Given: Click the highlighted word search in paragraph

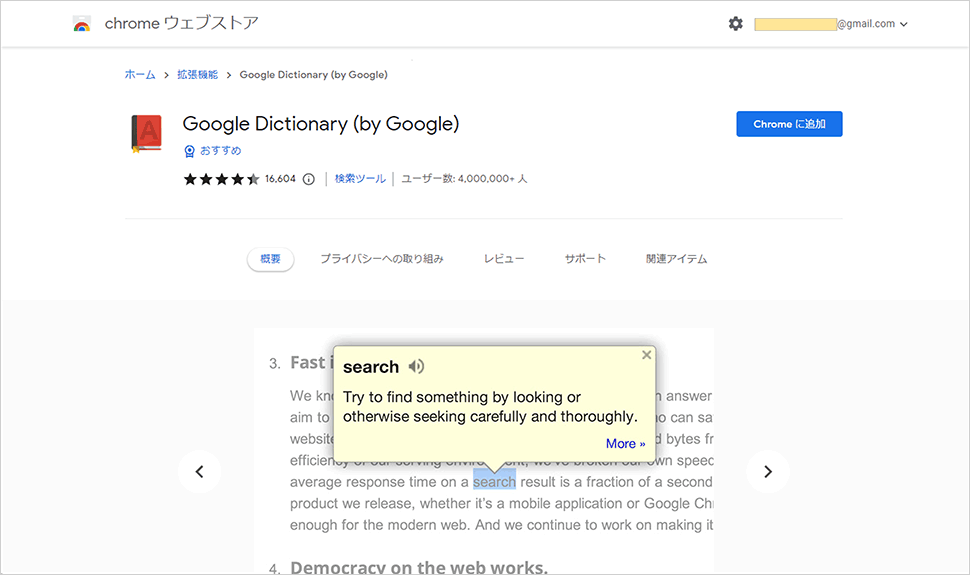Looking at the screenshot, I should coord(494,482).
